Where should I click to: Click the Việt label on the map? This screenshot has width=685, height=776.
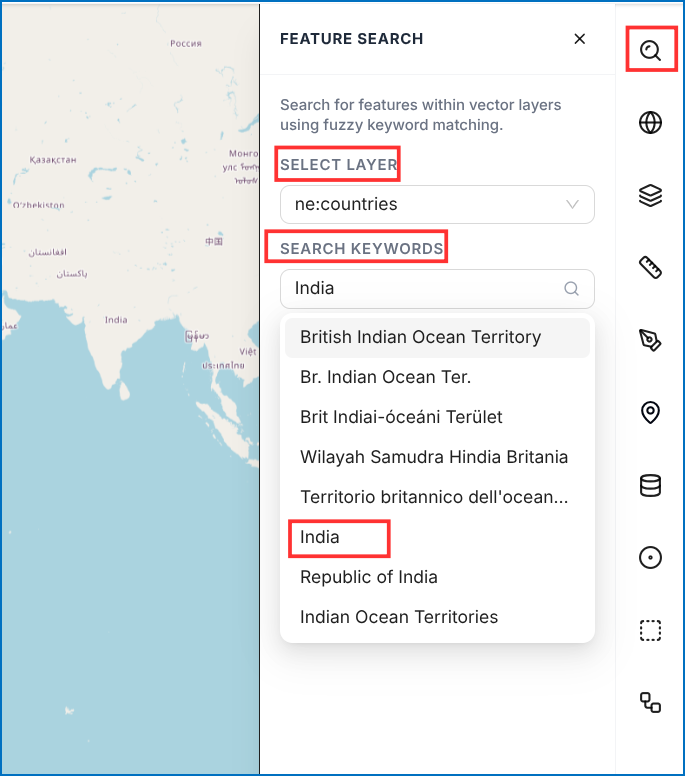click(x=248, y=351)
